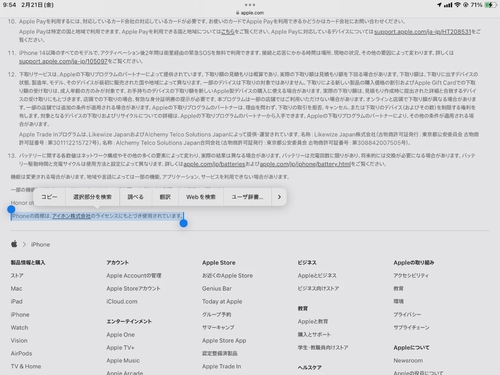Open the Appleとビジネス link
Viewport: 500px width, 375px height.
click(x=317, y=276)
